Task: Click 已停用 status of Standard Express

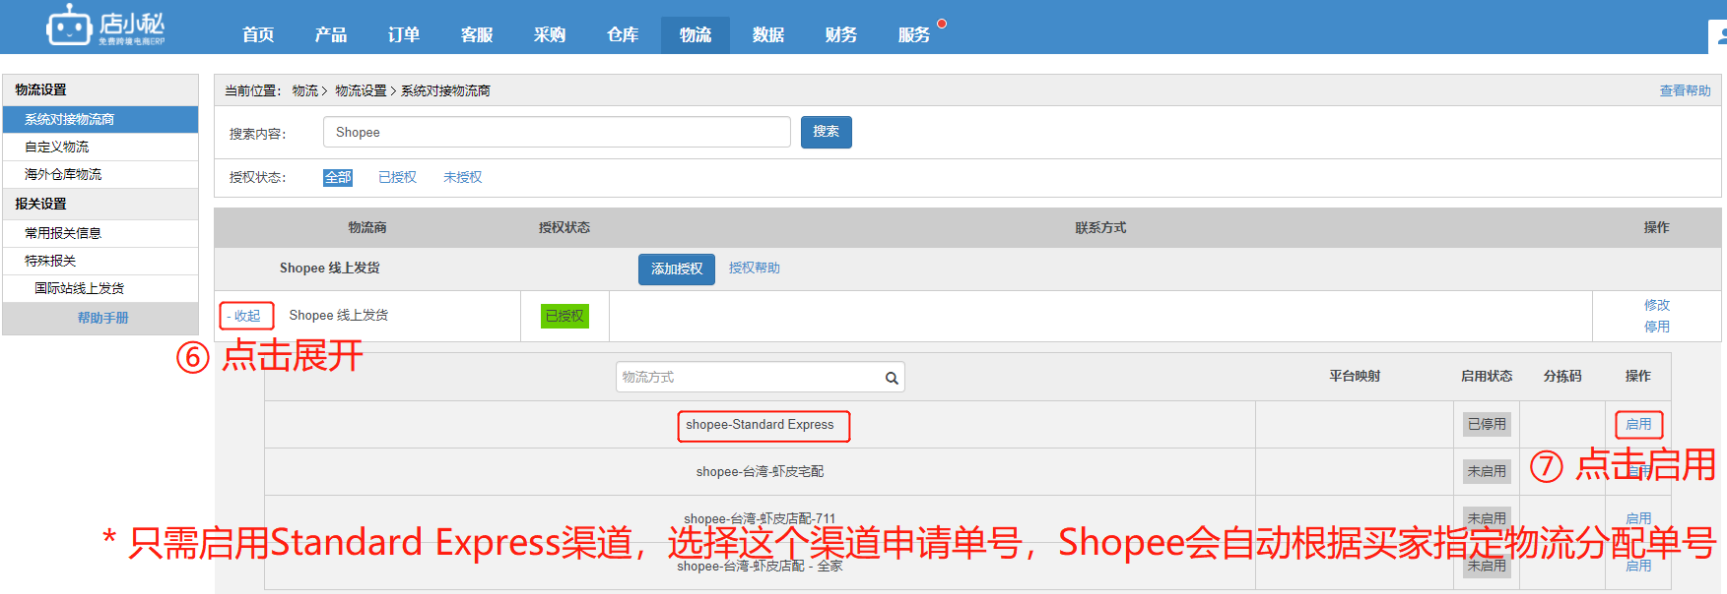Action: [x=1486, y=424]
